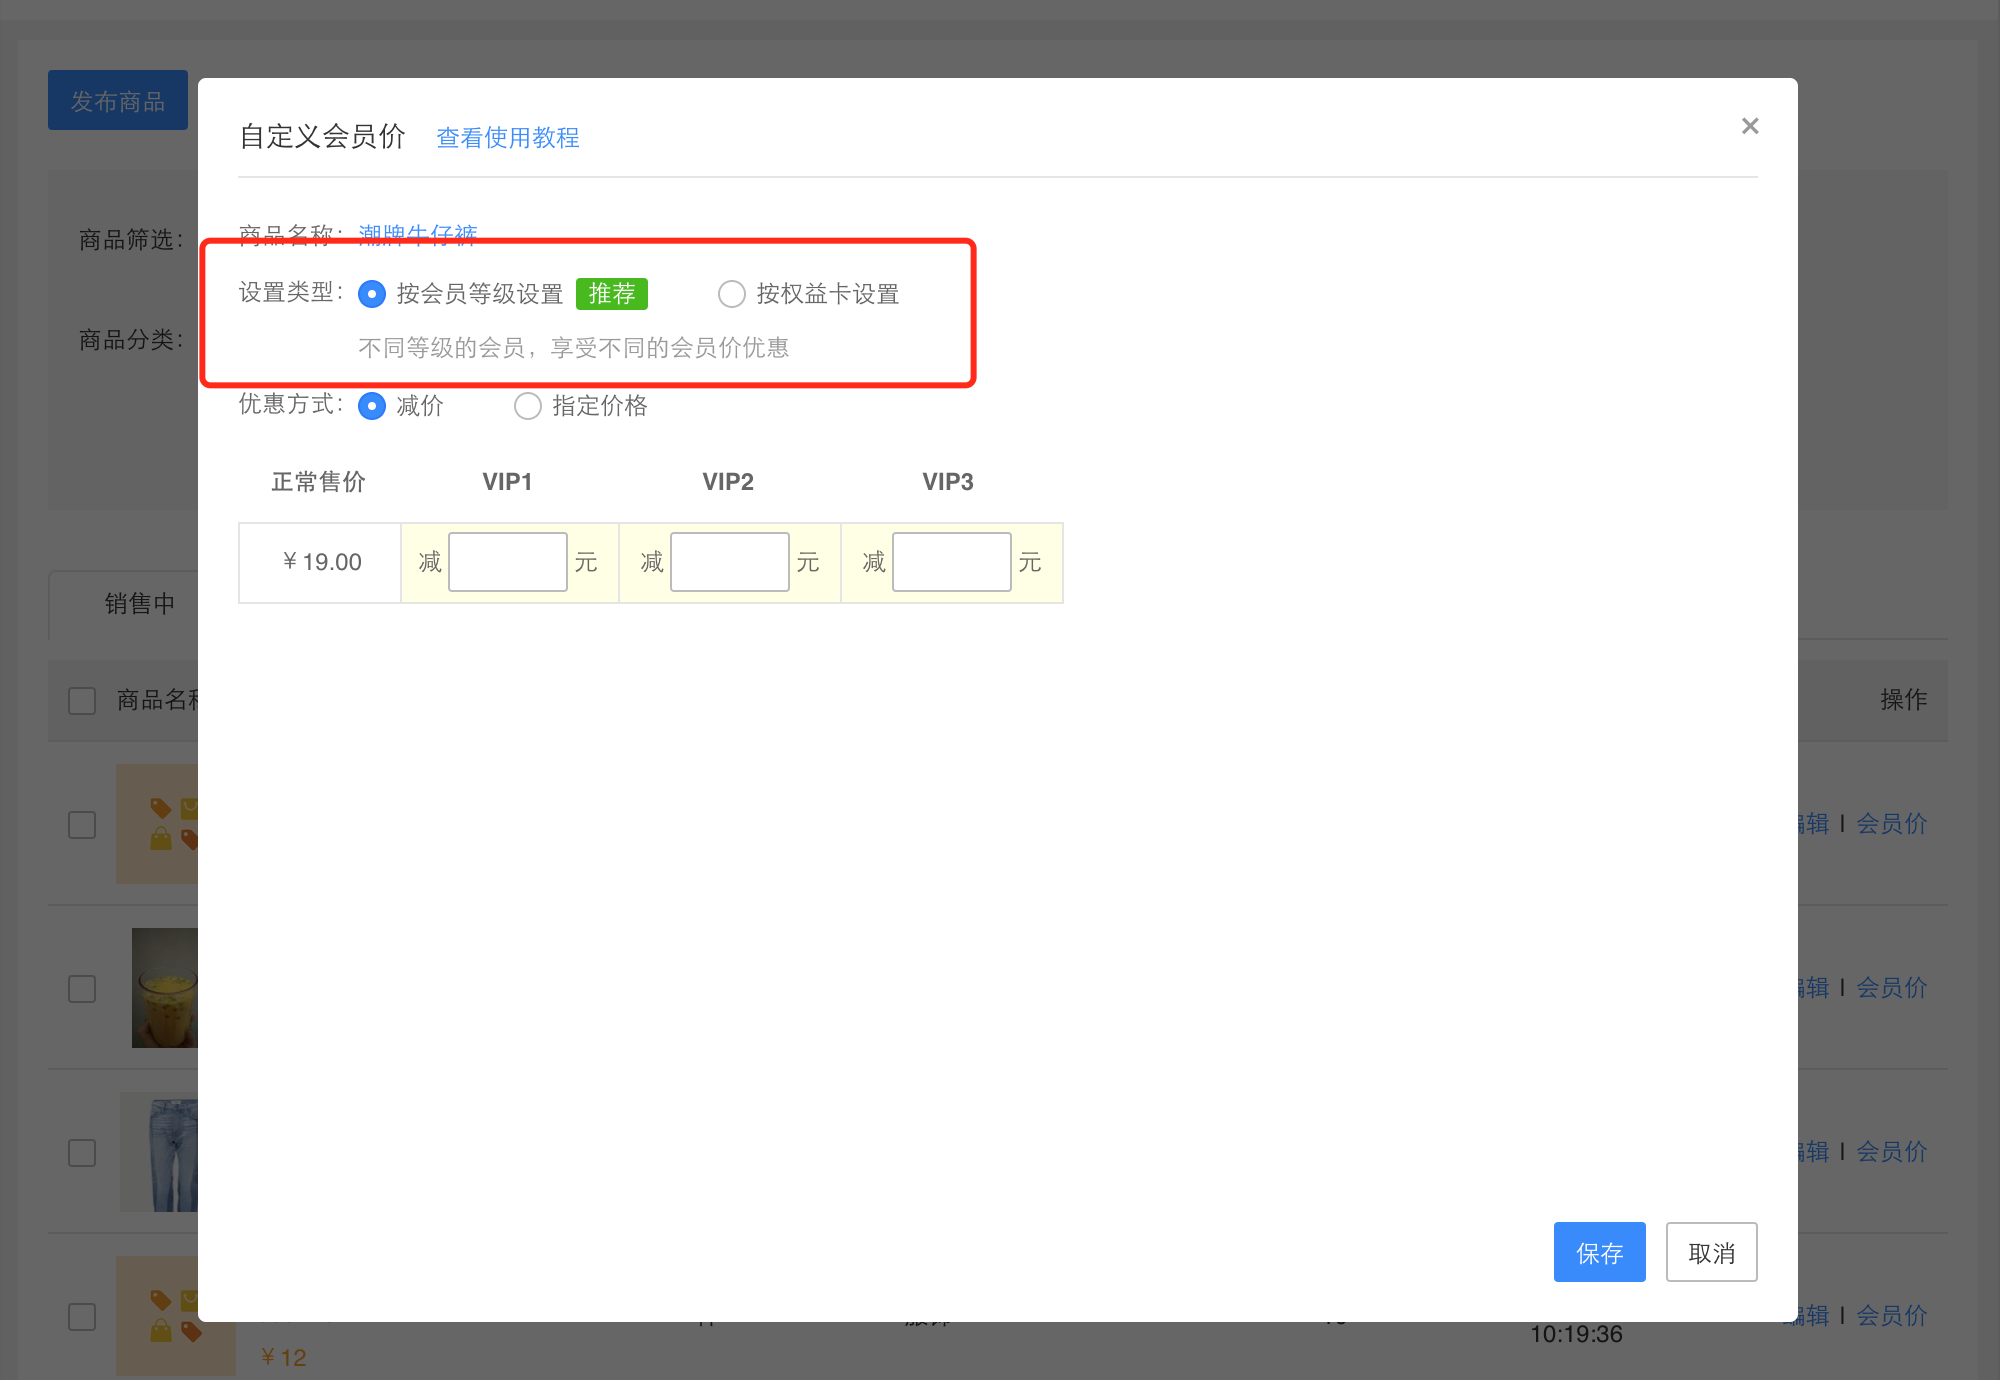Click the 取消 button

1712,1252
